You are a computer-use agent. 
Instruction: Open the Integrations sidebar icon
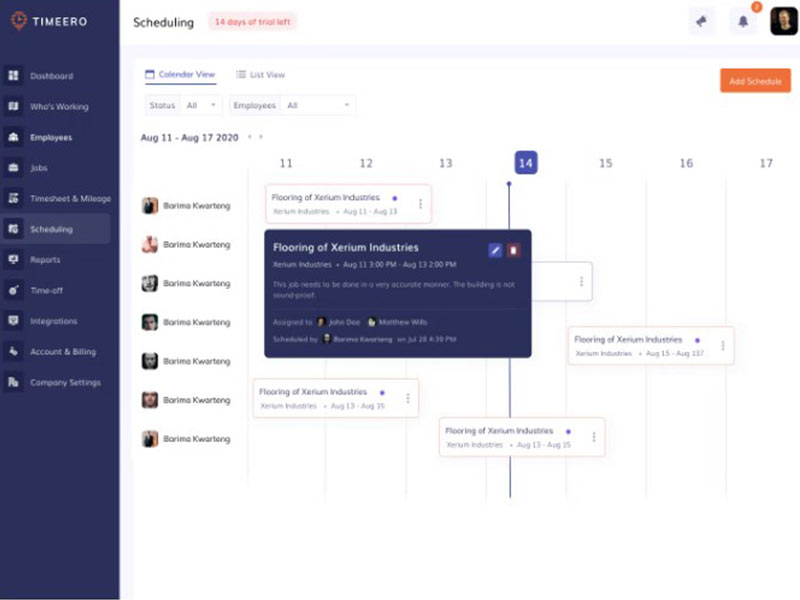[x=13, y=320]
